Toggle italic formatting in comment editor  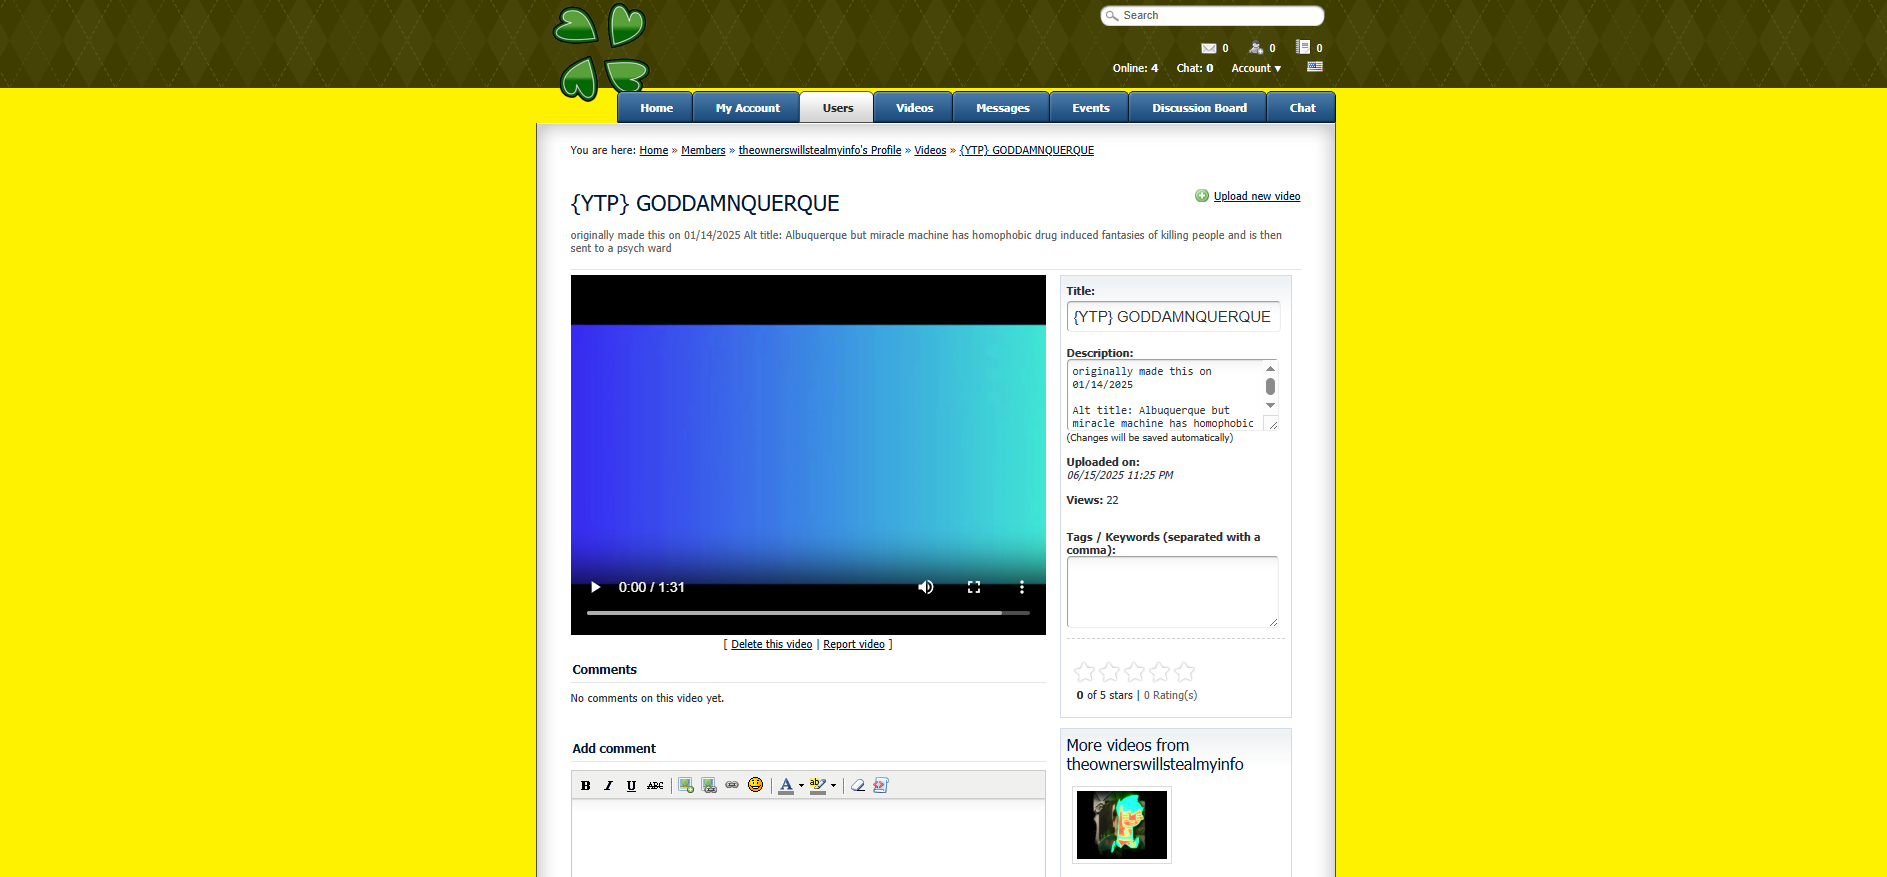click(608, 785)
